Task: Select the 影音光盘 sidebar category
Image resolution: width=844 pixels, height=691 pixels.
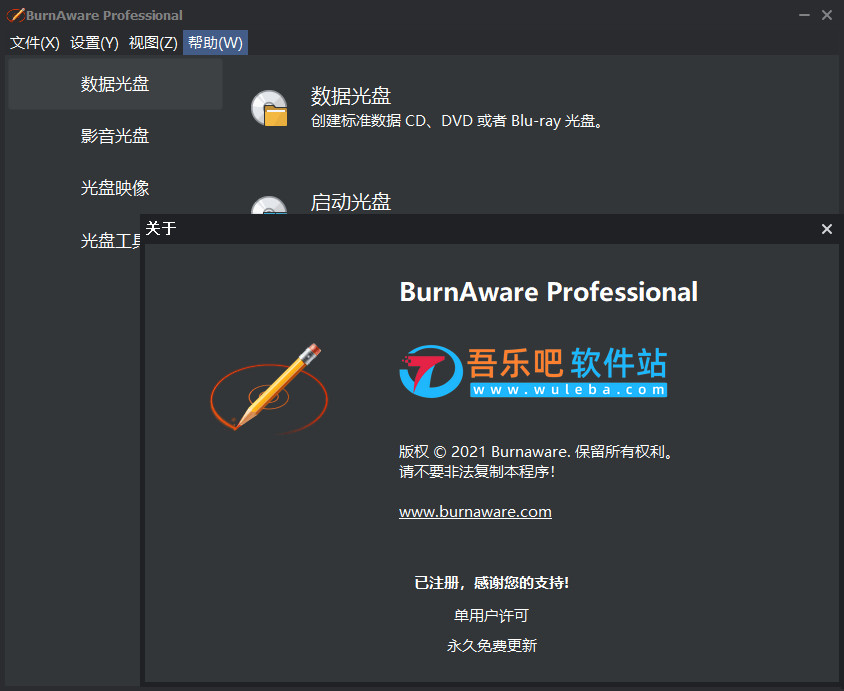Action: 115,136
